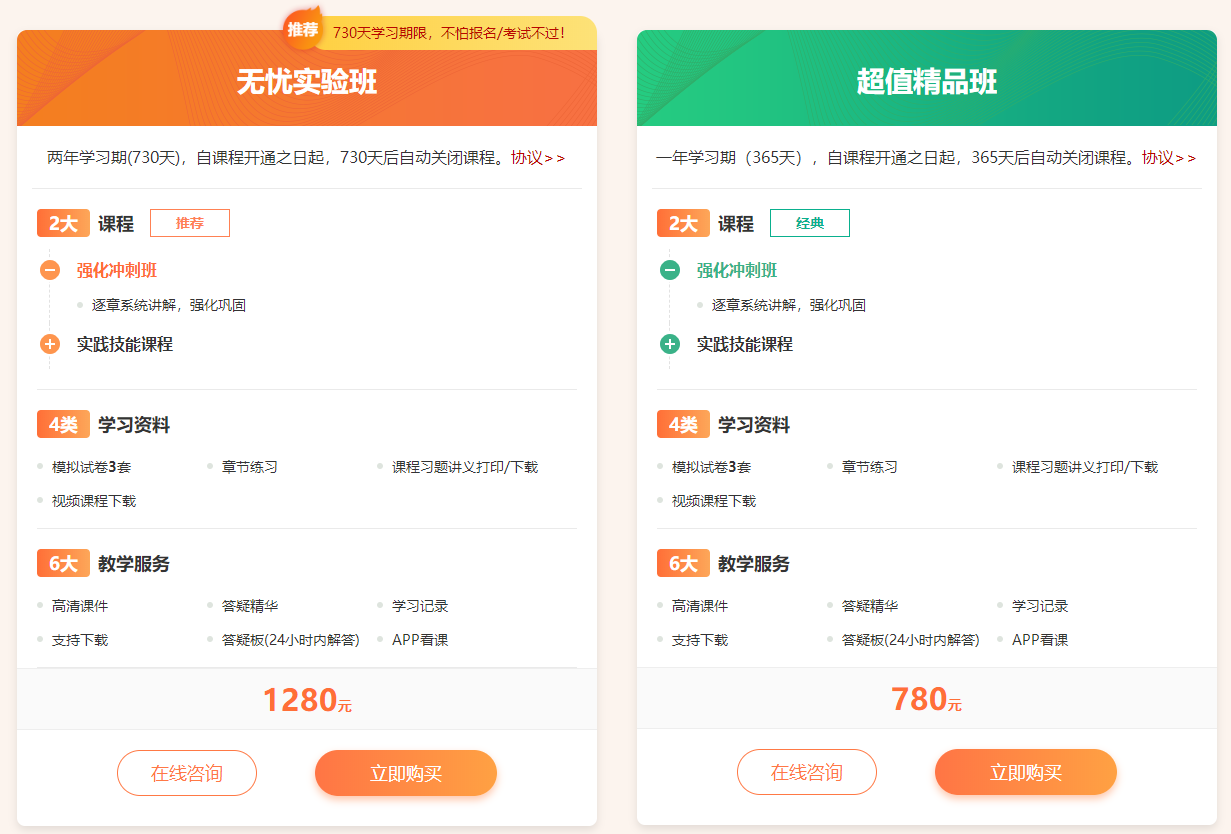Click 在线咨询 under 无忧实验班
Screen dimensions: 1231x834
coord(187,773)
